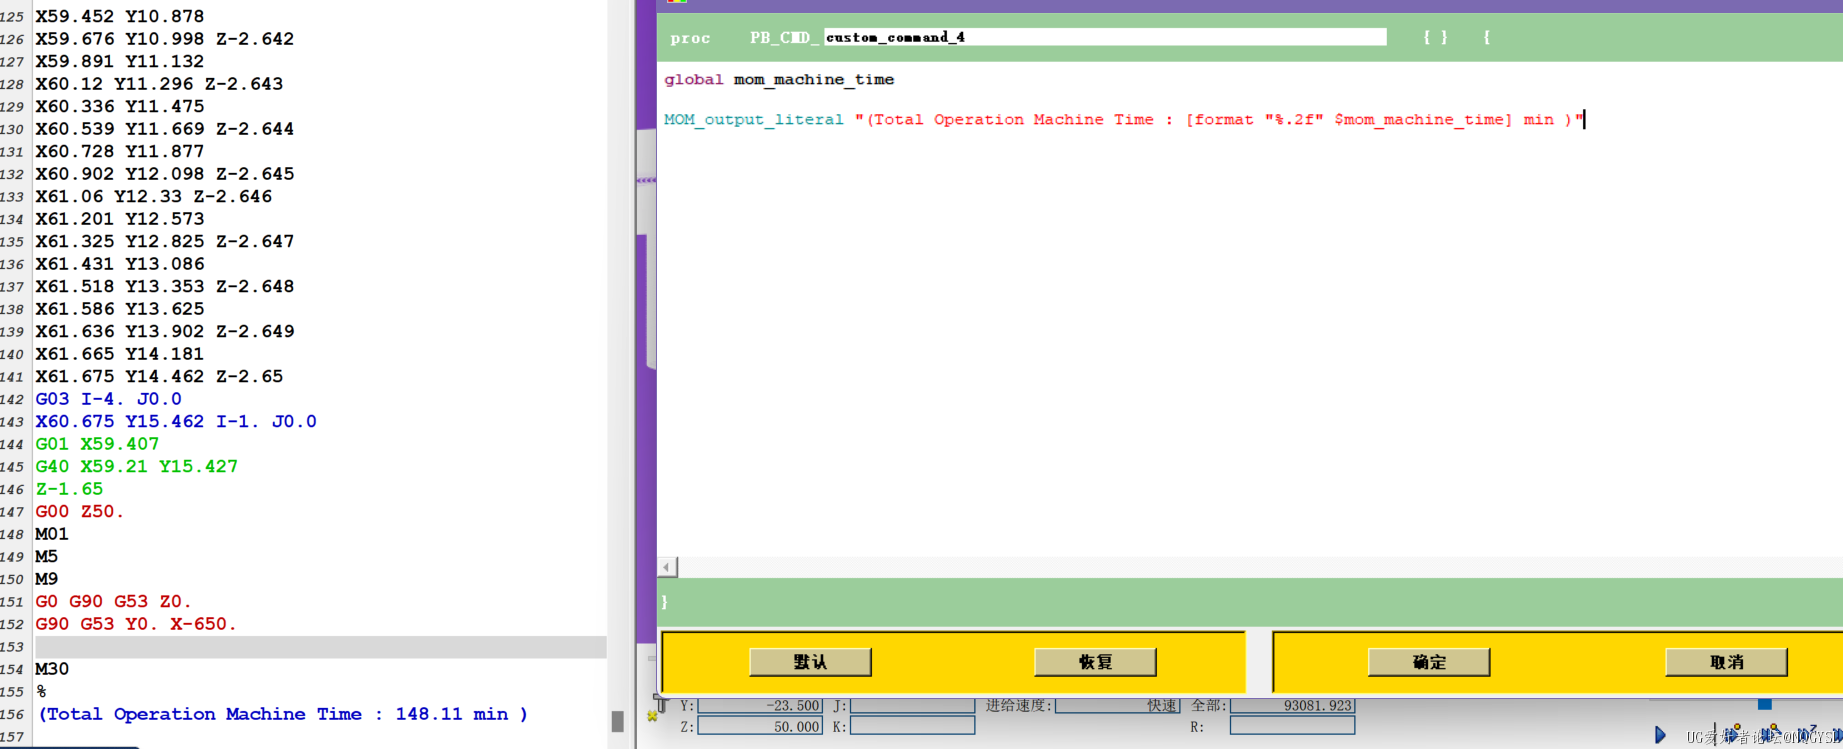
Task: Click line 'G90 G53 Y0. X-650.'
Action: coord(136,624)
